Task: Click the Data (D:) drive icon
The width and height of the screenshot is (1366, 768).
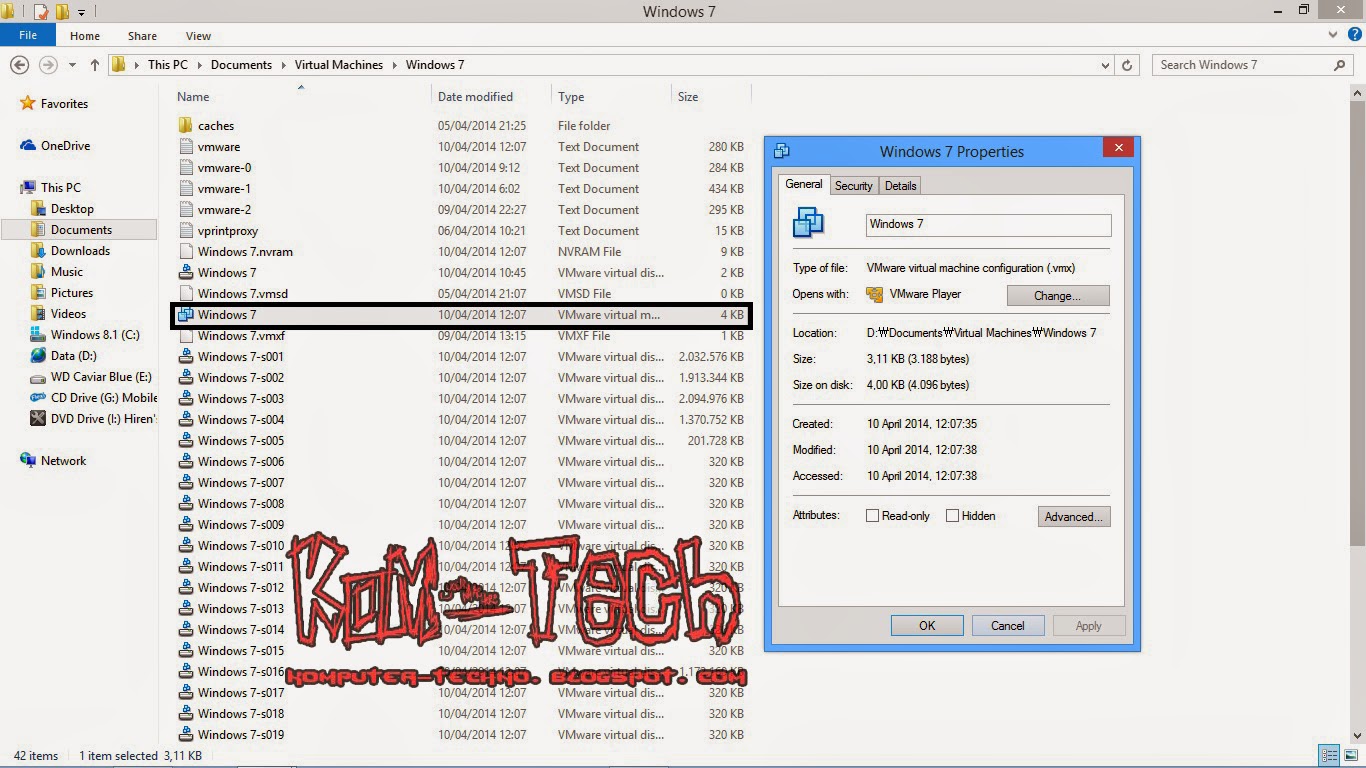Action: pos(38,356)
